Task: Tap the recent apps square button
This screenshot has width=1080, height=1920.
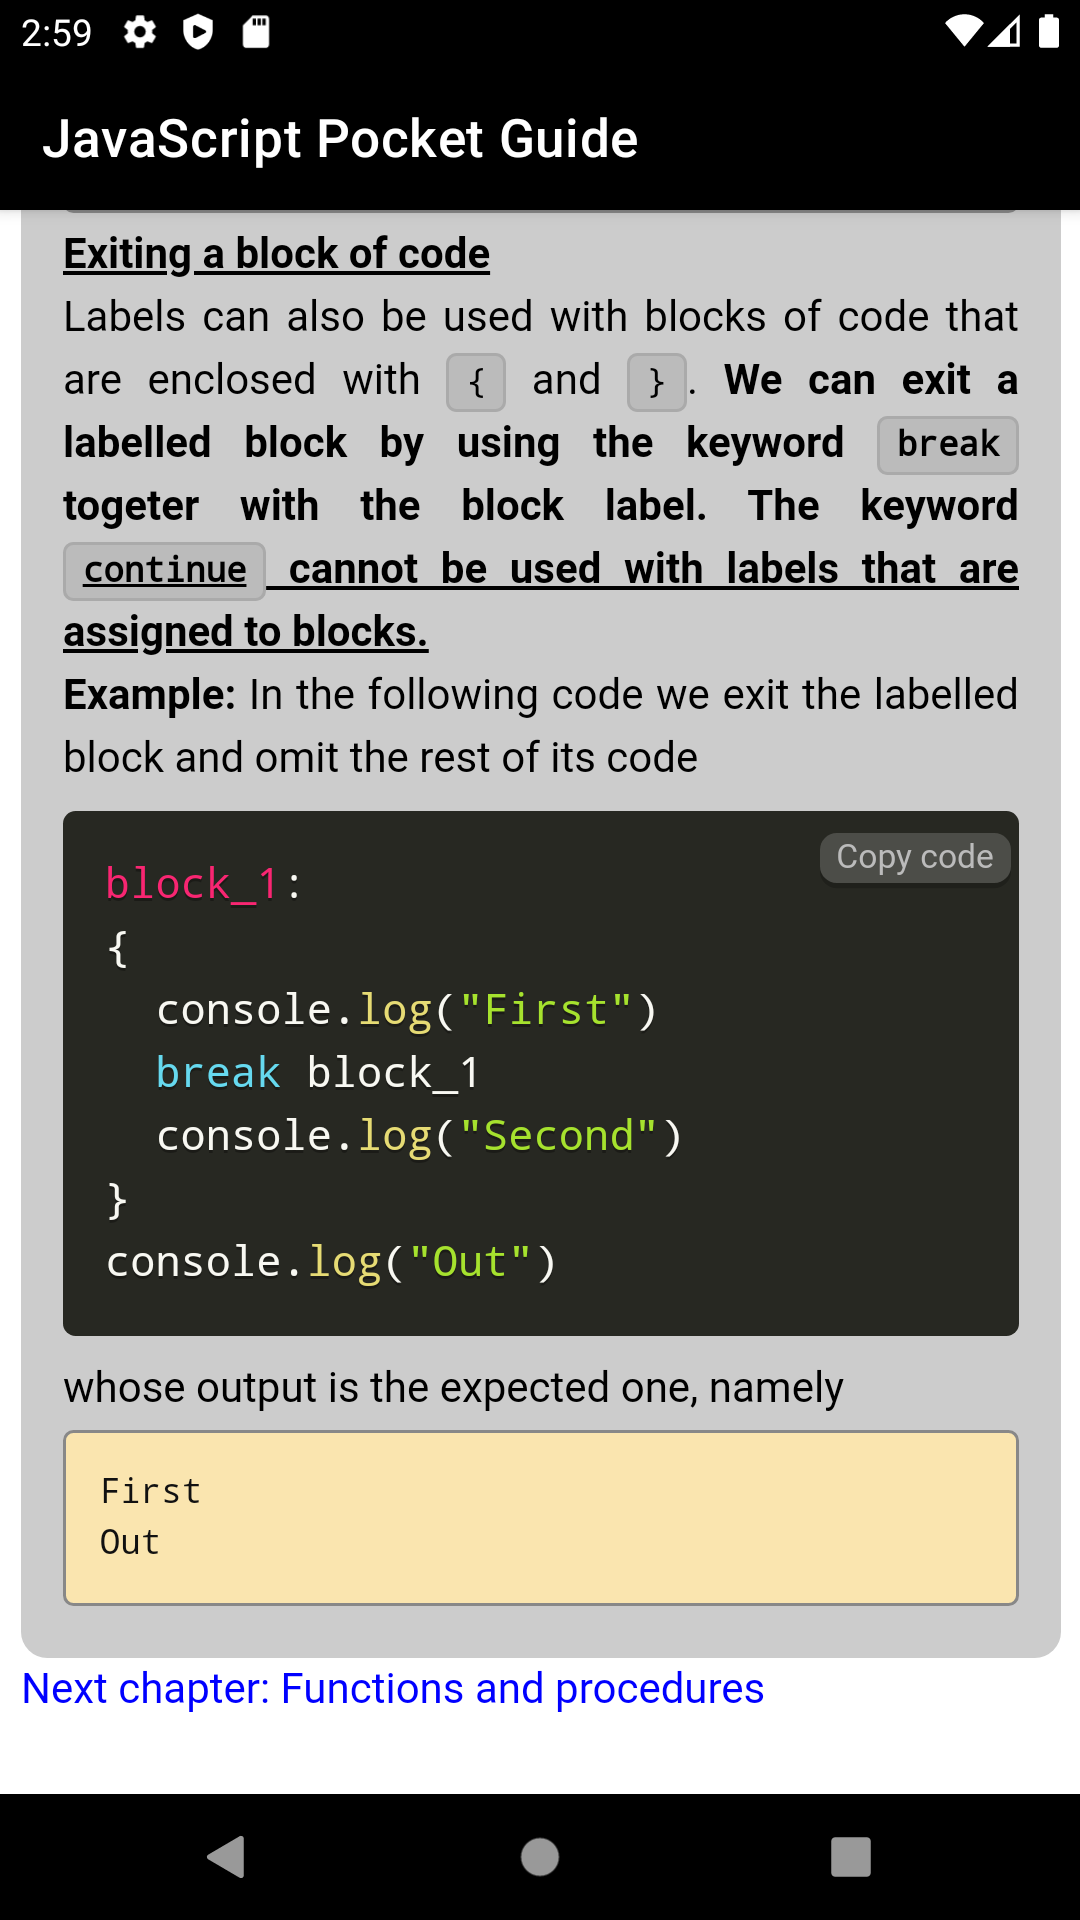Action: [851, 1857]
